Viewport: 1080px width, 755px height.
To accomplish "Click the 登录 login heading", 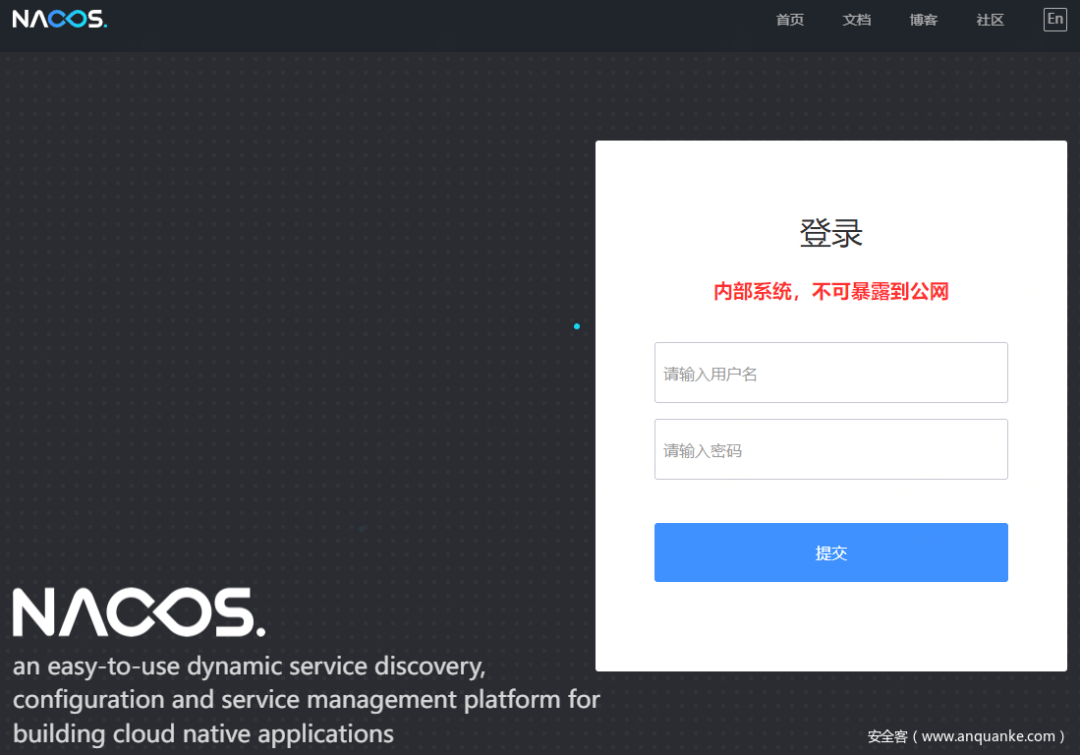I will coord(831,232).
